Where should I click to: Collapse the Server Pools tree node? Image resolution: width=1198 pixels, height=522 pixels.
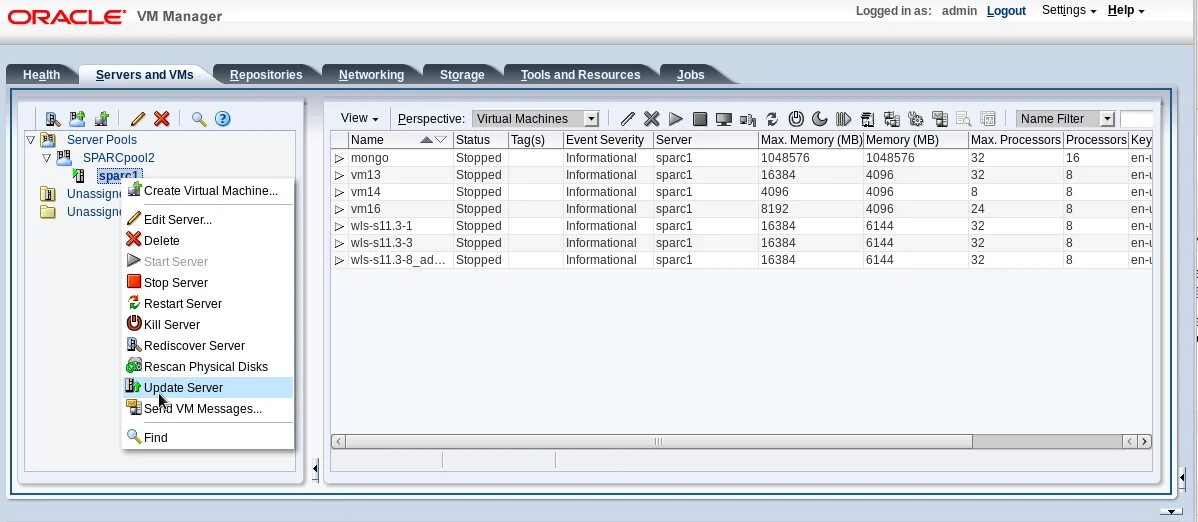[31, 140]
